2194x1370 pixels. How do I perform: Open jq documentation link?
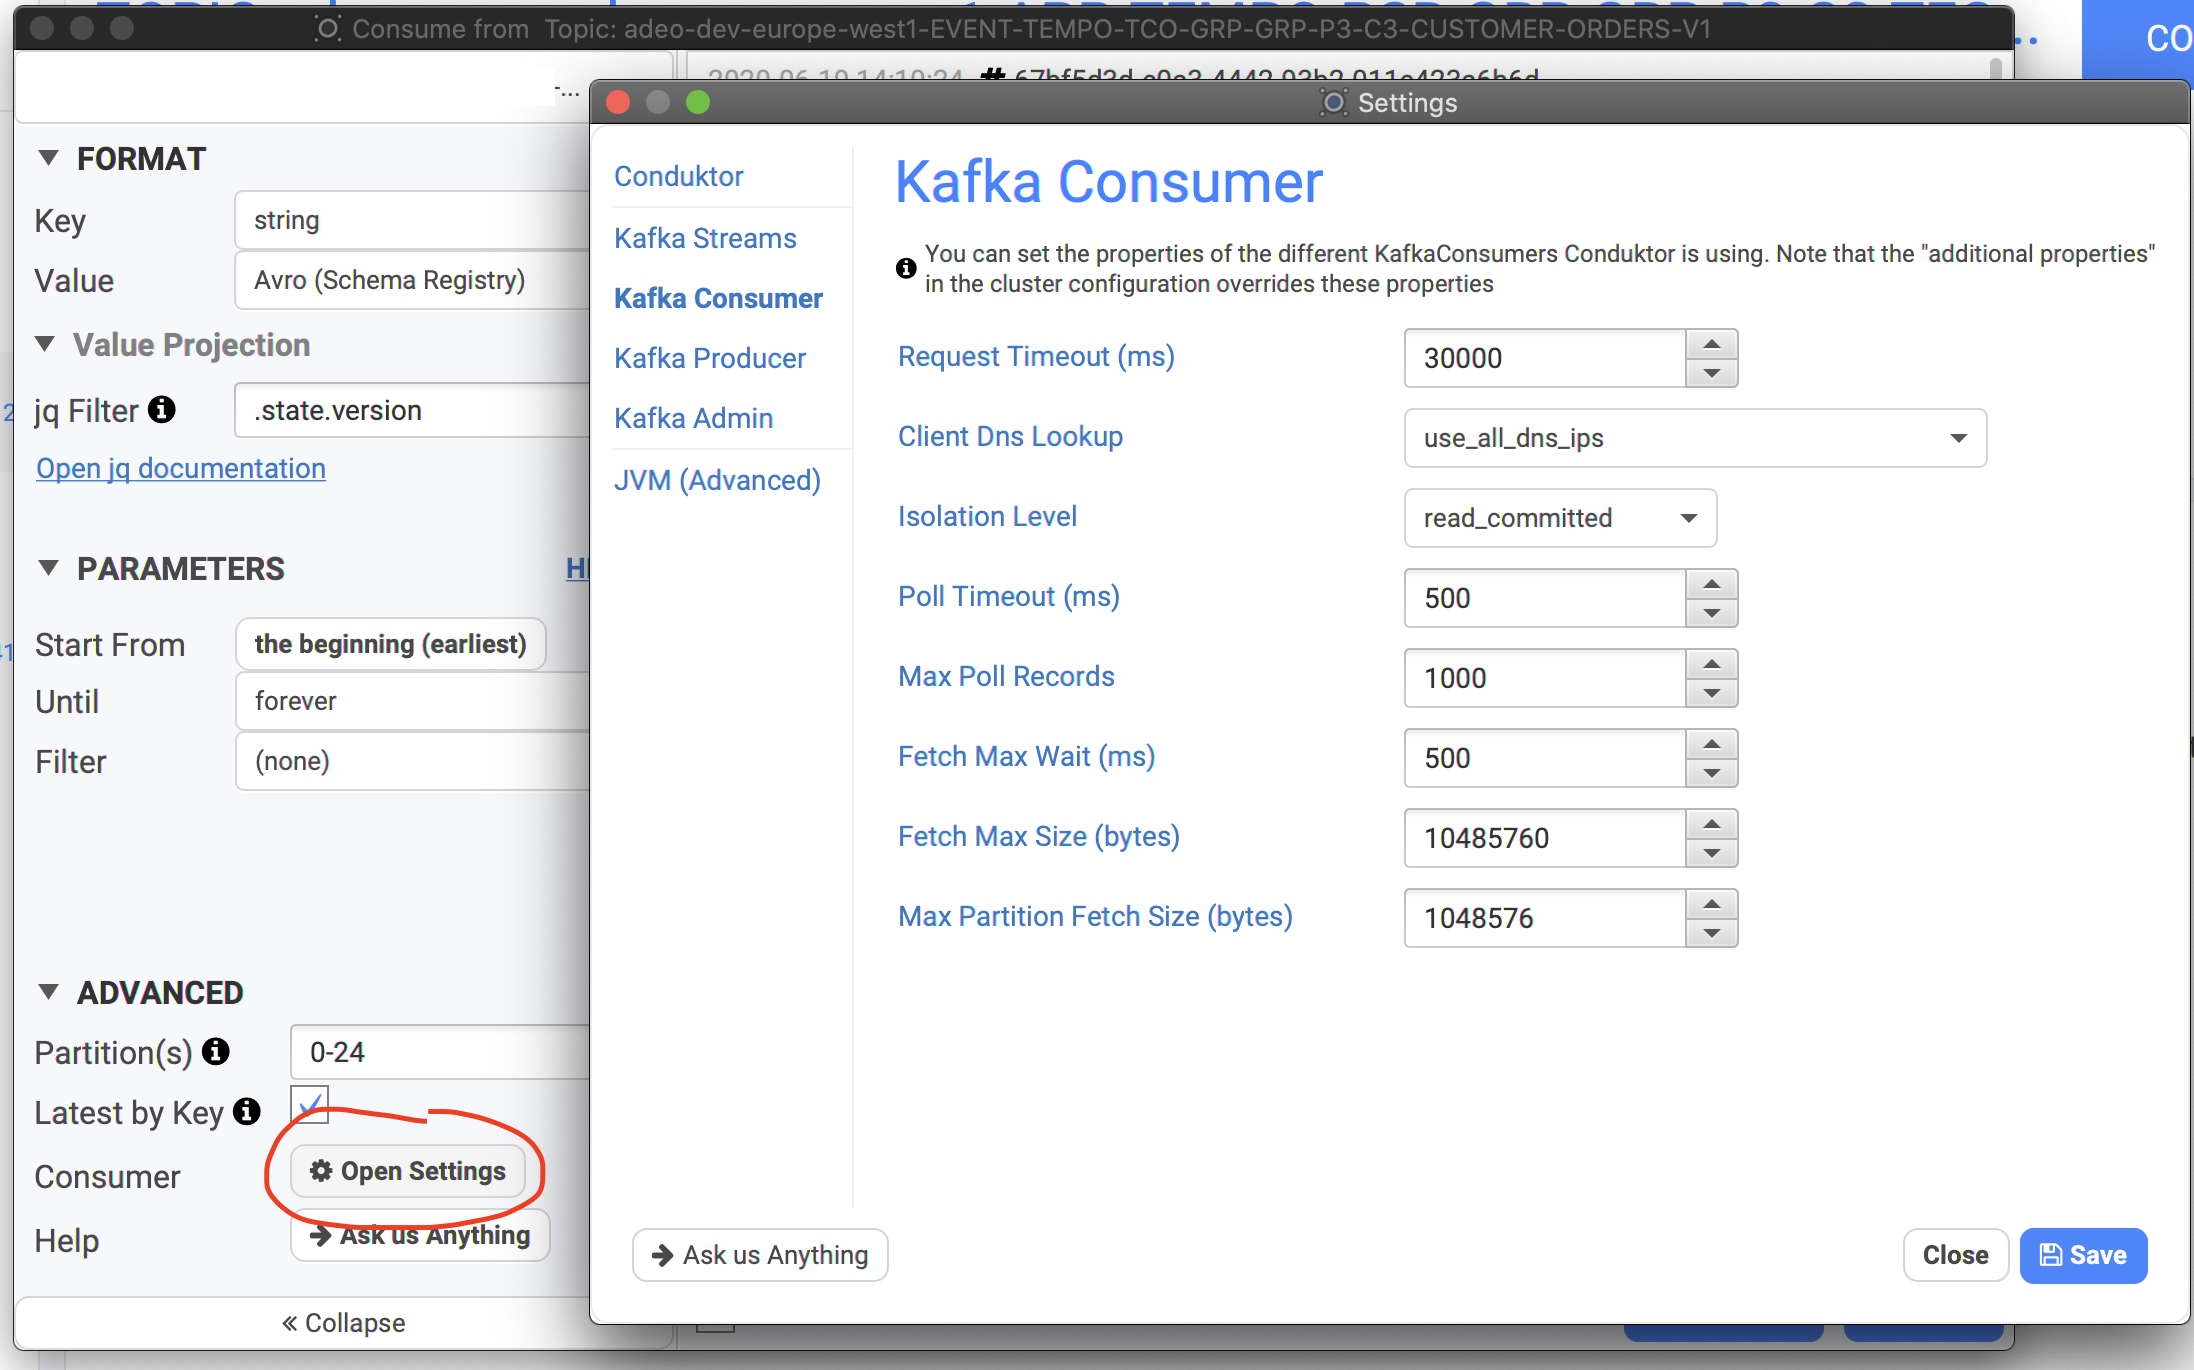click(x=181, y=468)
